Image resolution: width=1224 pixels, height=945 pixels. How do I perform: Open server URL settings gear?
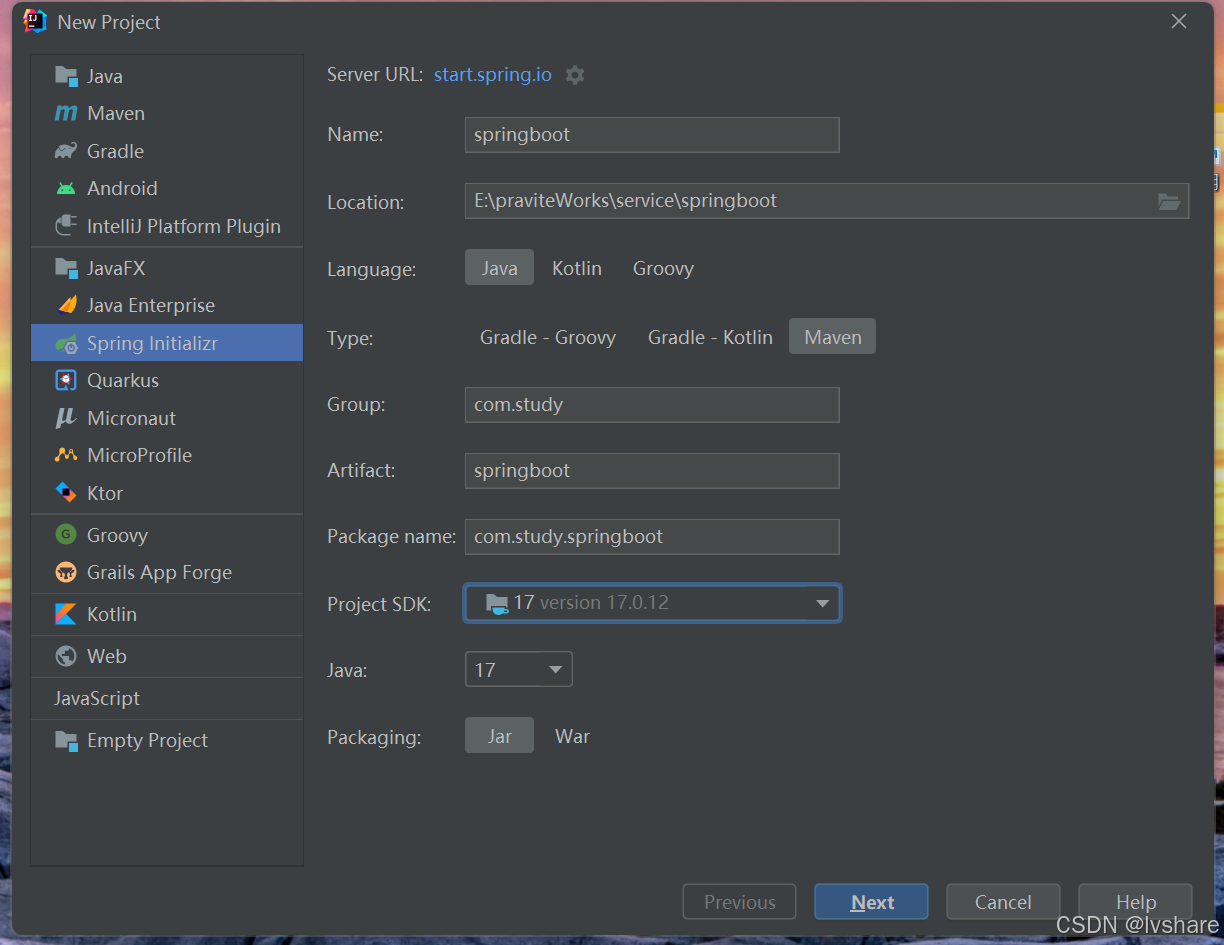tap(575, 75)
